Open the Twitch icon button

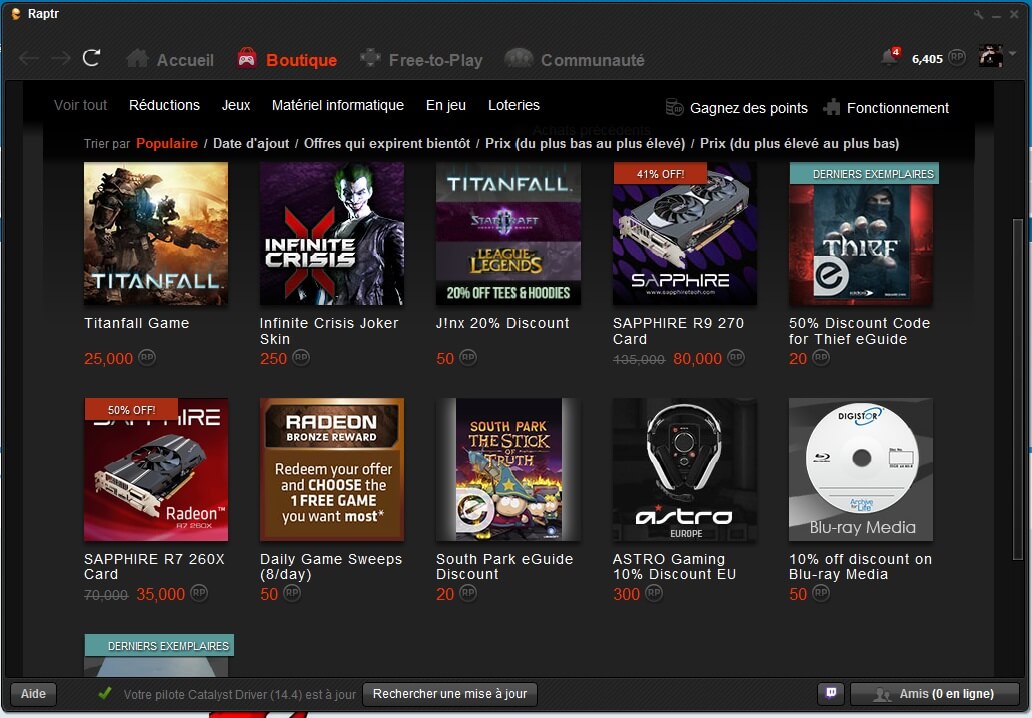click(830, 694)
